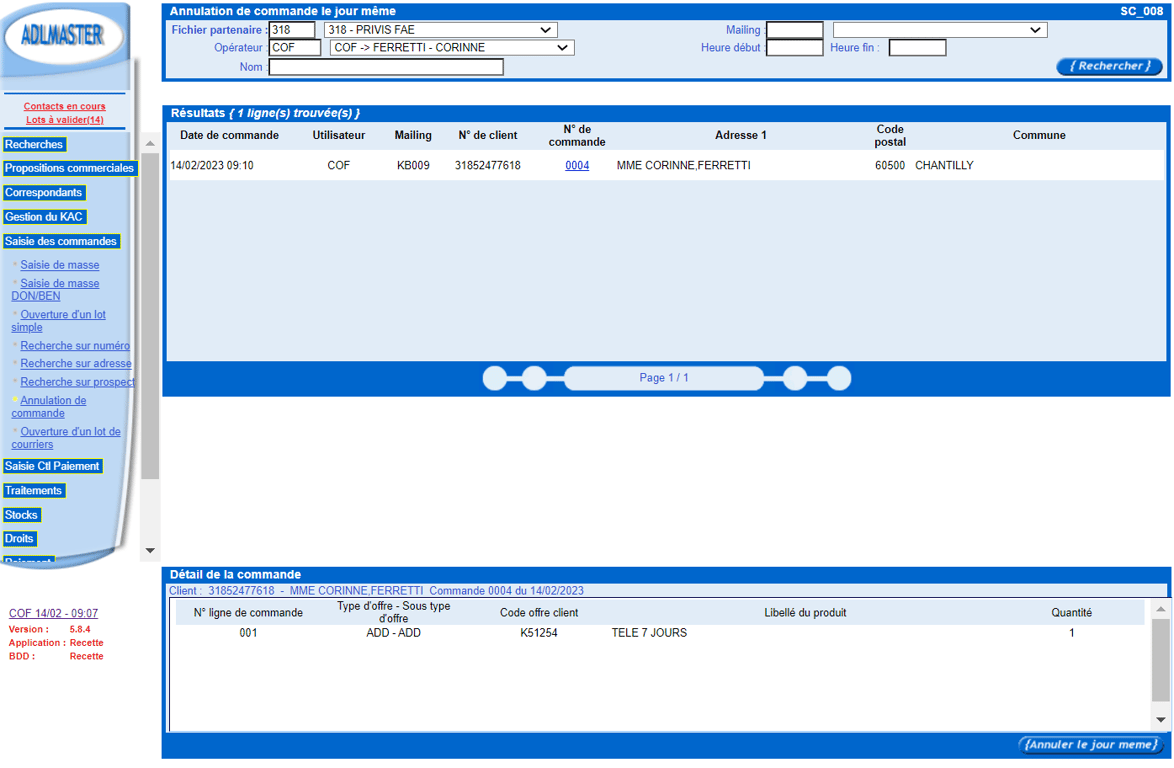
Task: Expand the Traitements menu
Action: click(34, 491)
